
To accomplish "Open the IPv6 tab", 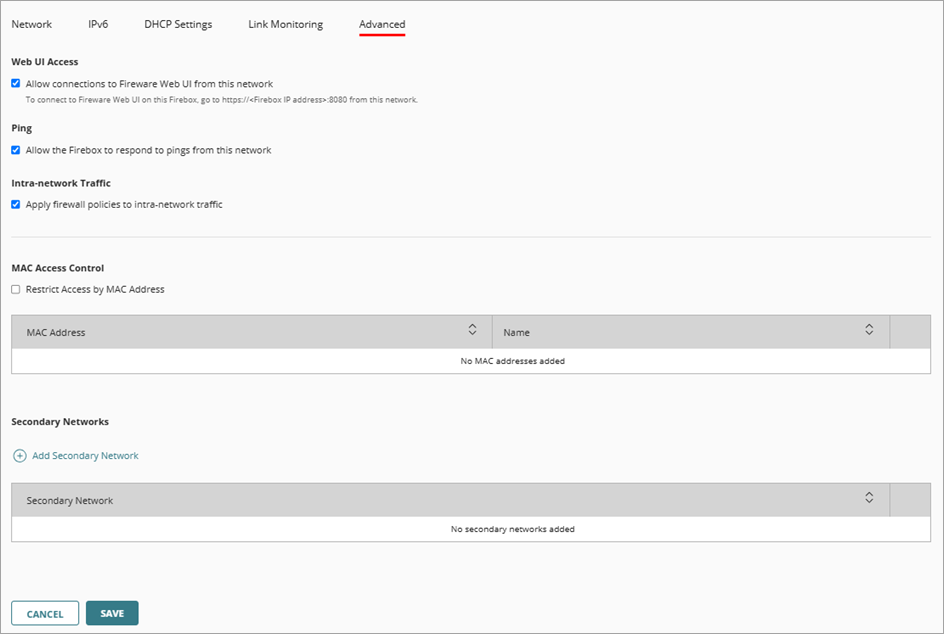I will coord(98,24).
